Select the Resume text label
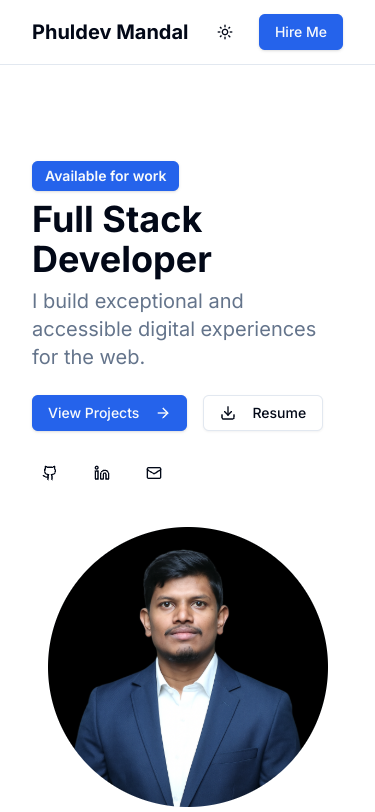The width and height of the screenshot is (375, 812). point(279,413)
